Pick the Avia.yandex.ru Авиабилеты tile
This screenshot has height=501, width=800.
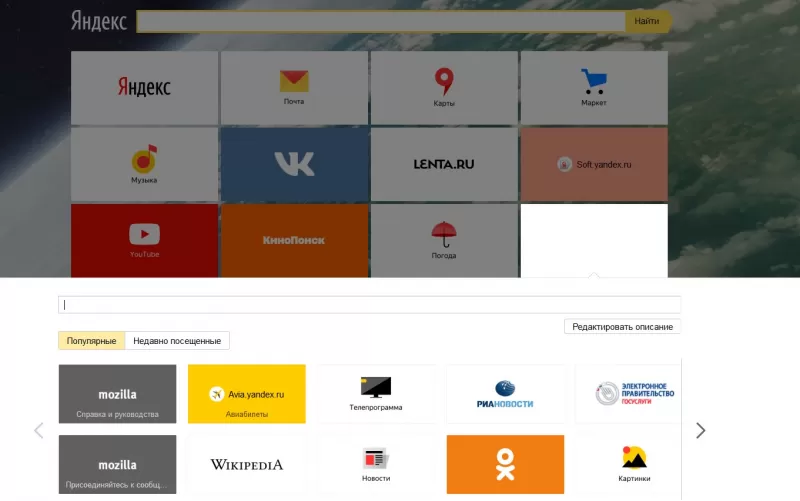click(x=247, y=394)
